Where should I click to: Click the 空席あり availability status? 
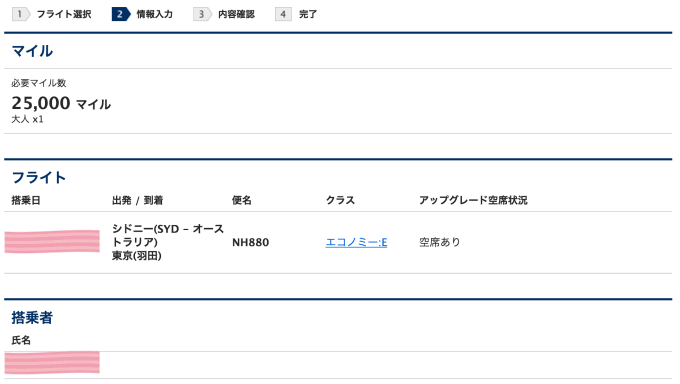pyautogui.click(x=440, y=242)
